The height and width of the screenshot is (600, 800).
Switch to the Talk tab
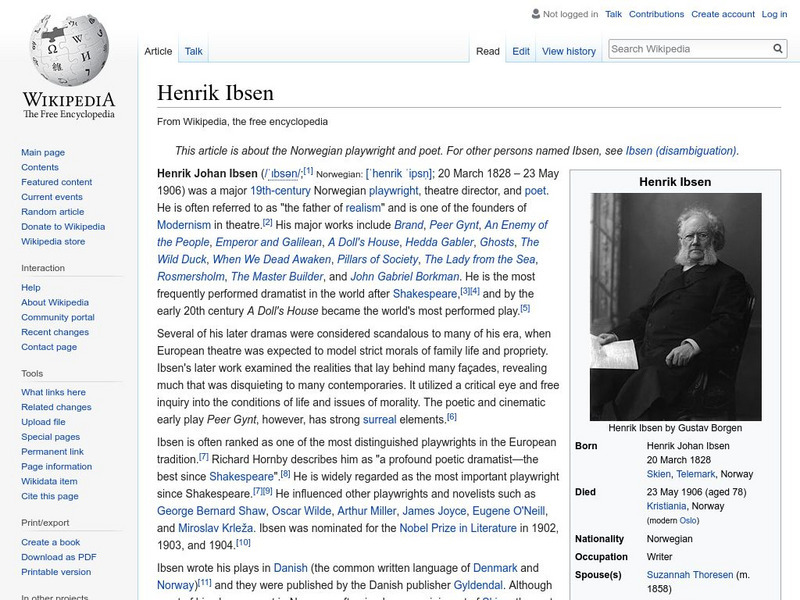[x=193, y=50]
